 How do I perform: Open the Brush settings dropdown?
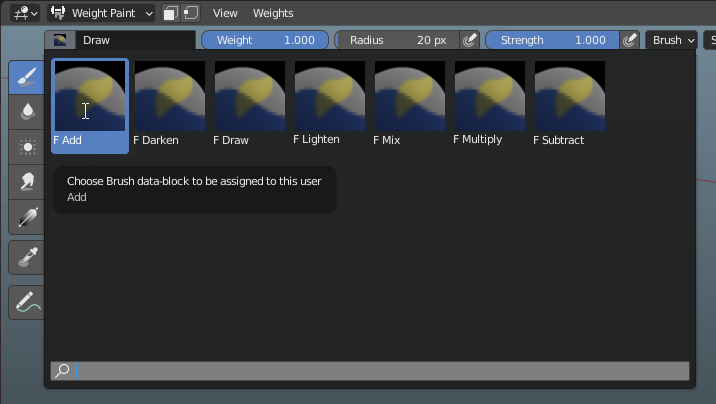[x=671, y=40]
